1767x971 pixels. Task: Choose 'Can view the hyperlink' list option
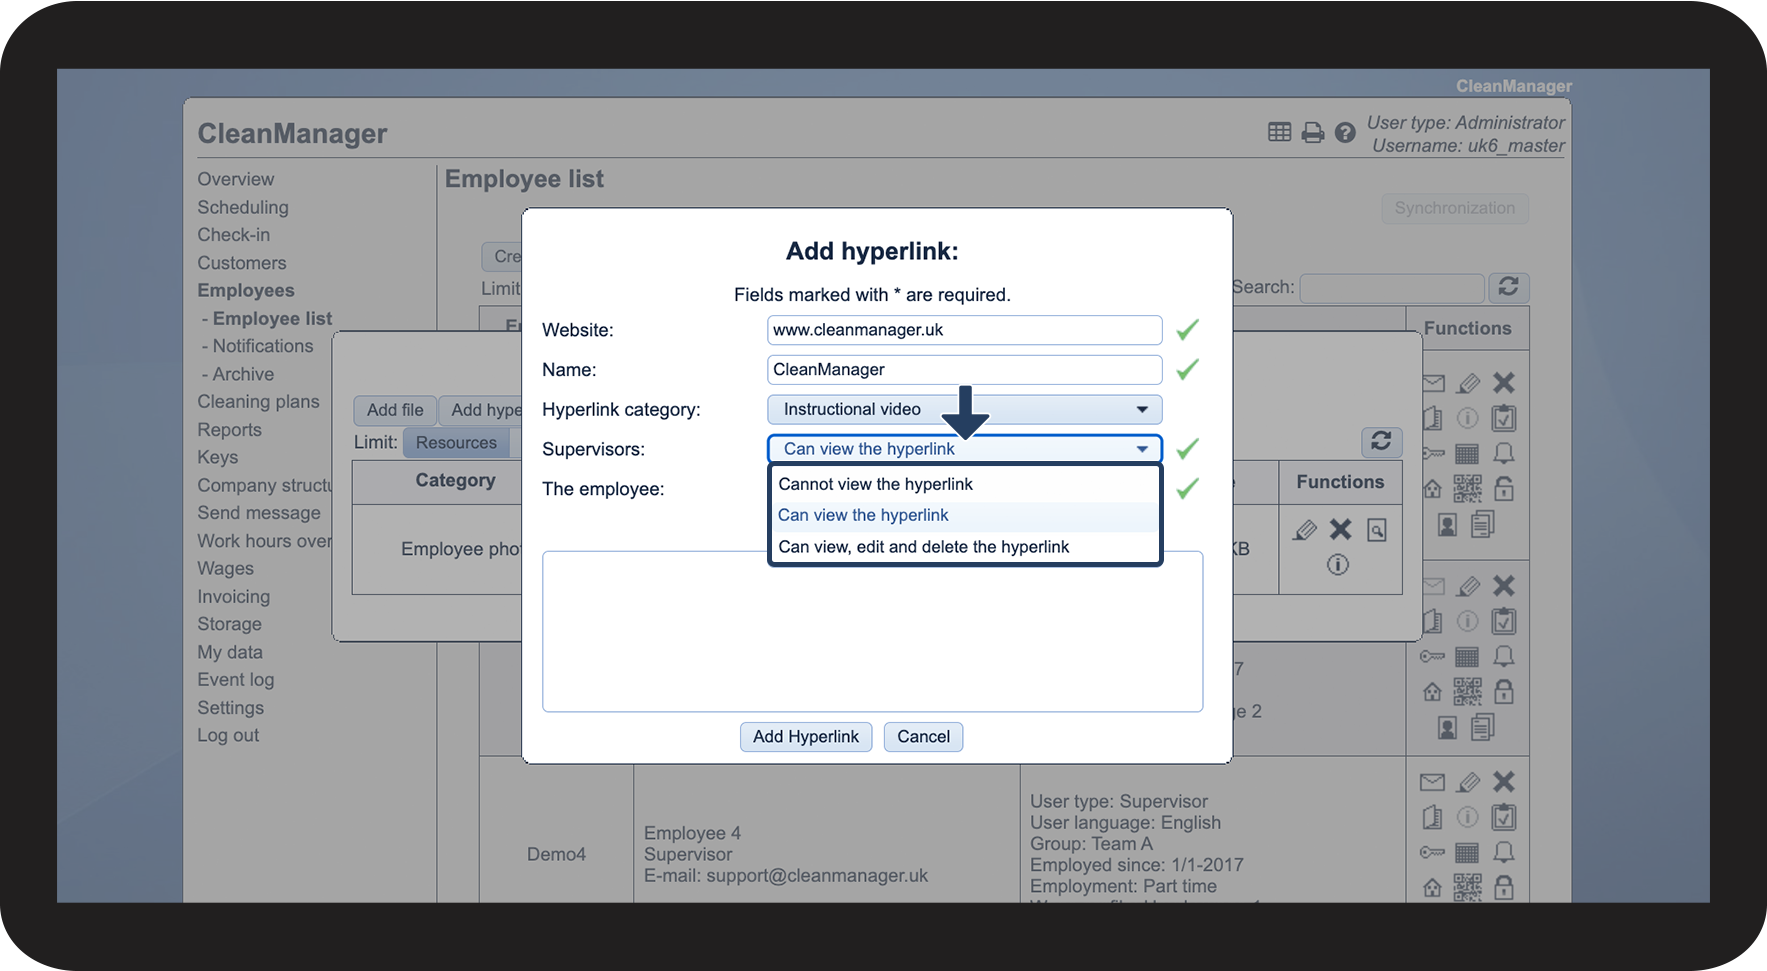964,515
